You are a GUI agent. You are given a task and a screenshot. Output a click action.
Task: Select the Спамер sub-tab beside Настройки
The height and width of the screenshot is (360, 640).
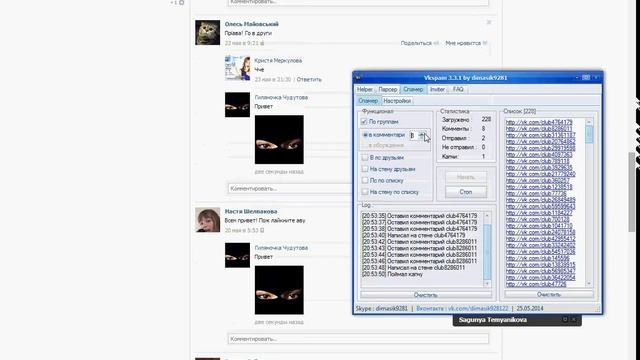click(368, 101)
